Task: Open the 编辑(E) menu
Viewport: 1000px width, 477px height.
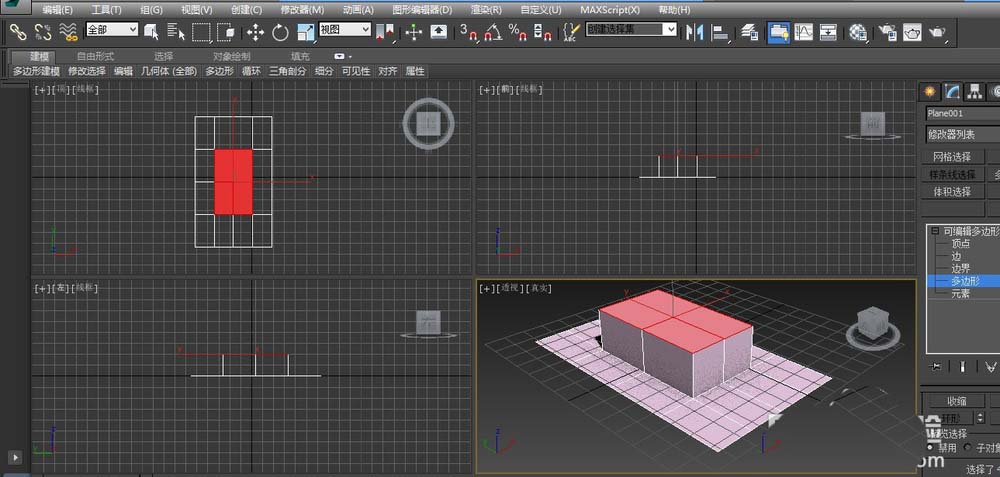Action: coord(57,10)
